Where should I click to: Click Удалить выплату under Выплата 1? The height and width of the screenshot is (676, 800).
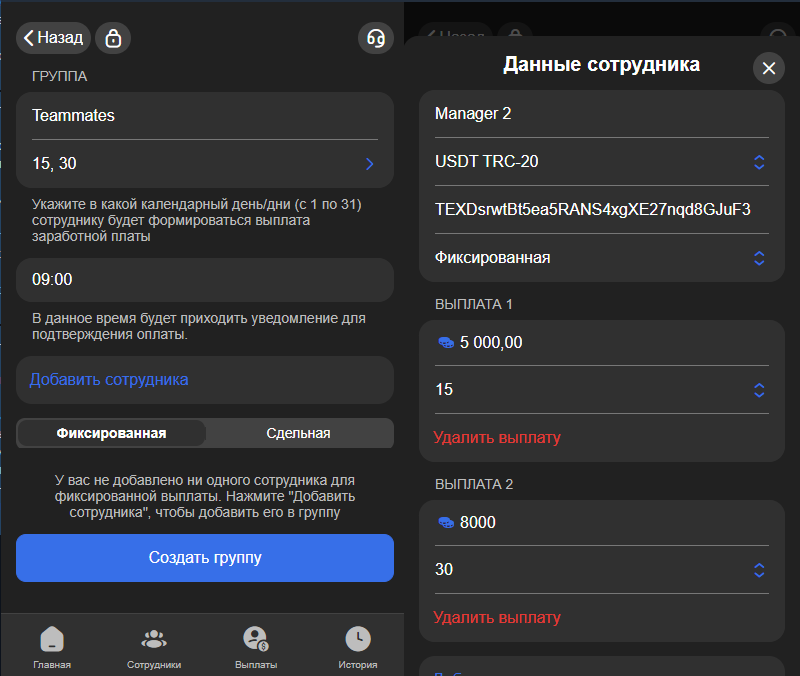click(x=497, y=437)
